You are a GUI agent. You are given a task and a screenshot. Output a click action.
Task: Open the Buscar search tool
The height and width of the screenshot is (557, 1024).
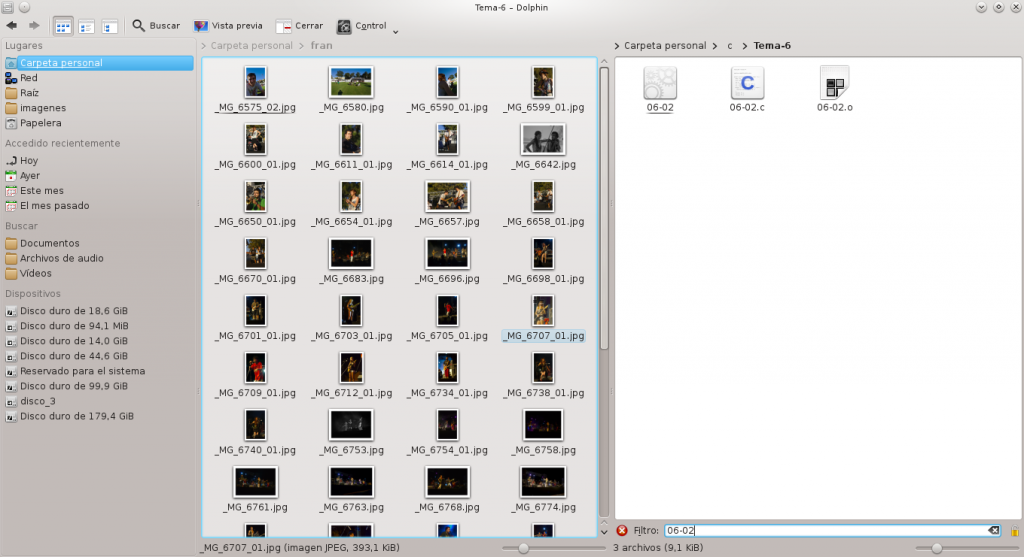coord(156,26)
